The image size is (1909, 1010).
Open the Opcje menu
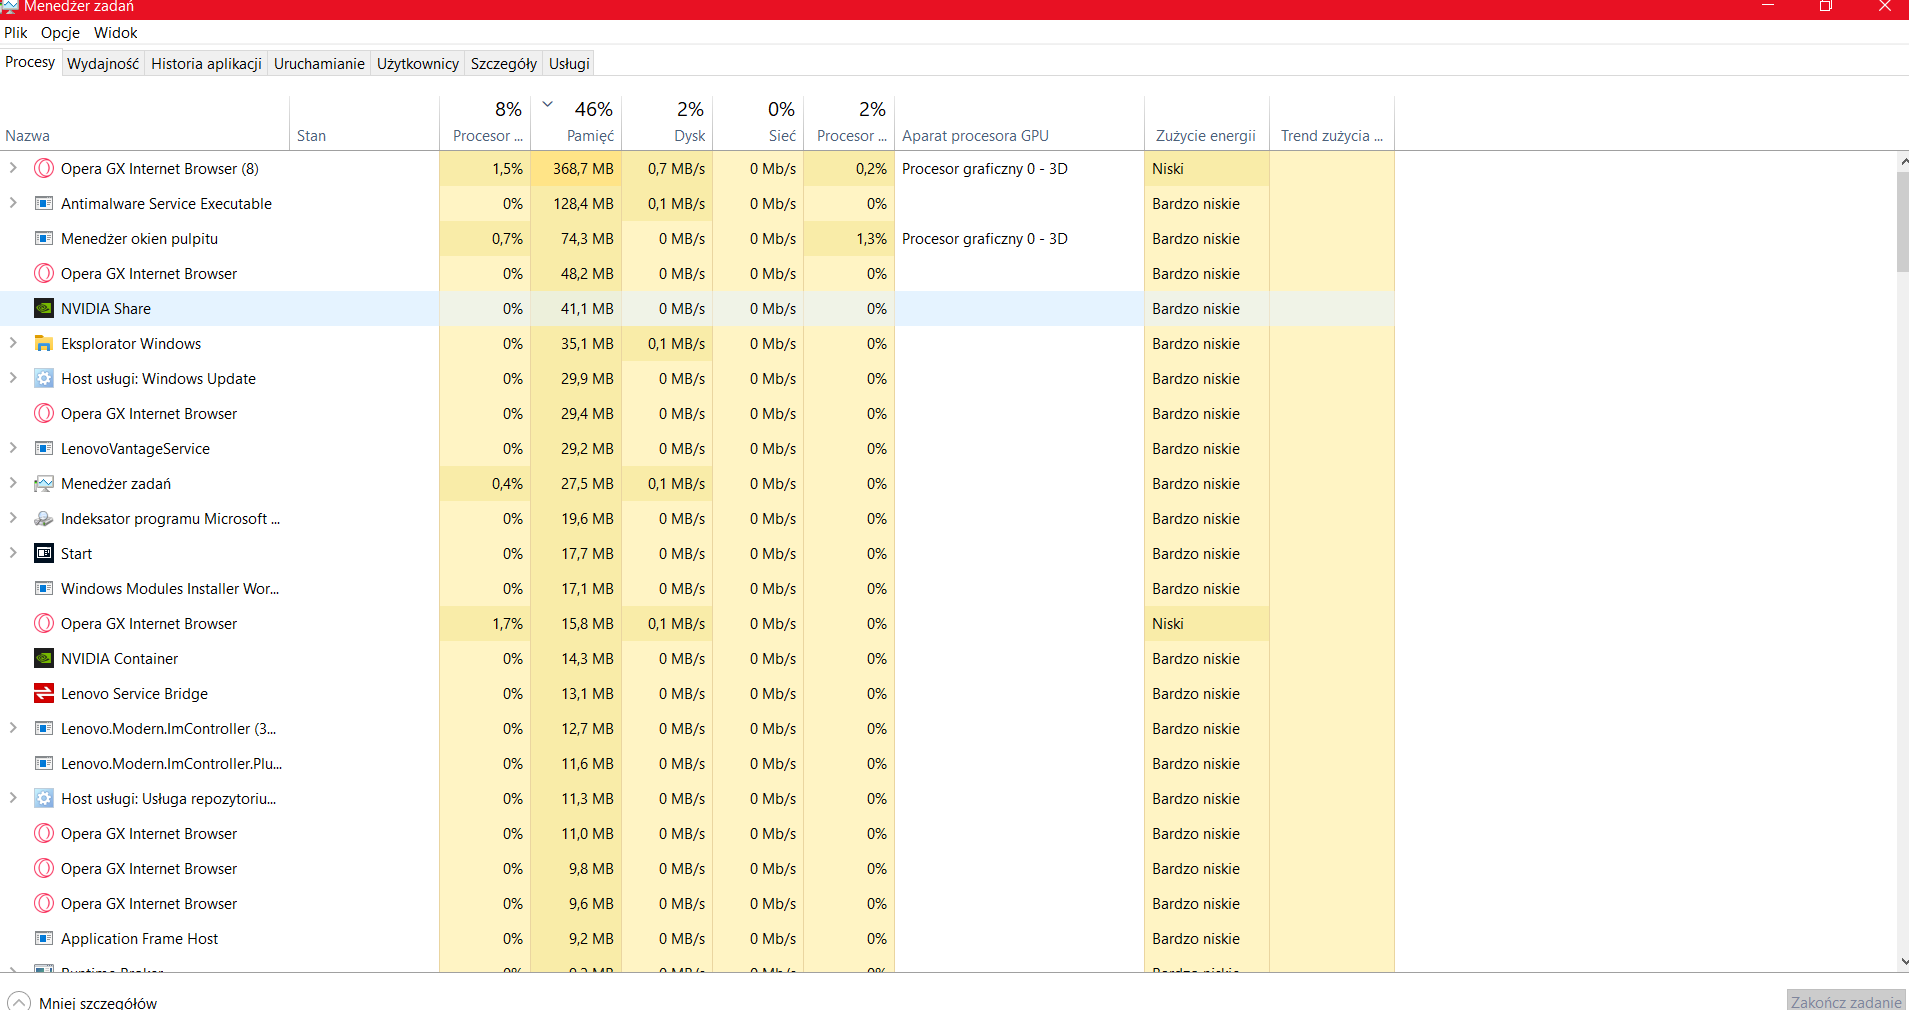[60, 33]
